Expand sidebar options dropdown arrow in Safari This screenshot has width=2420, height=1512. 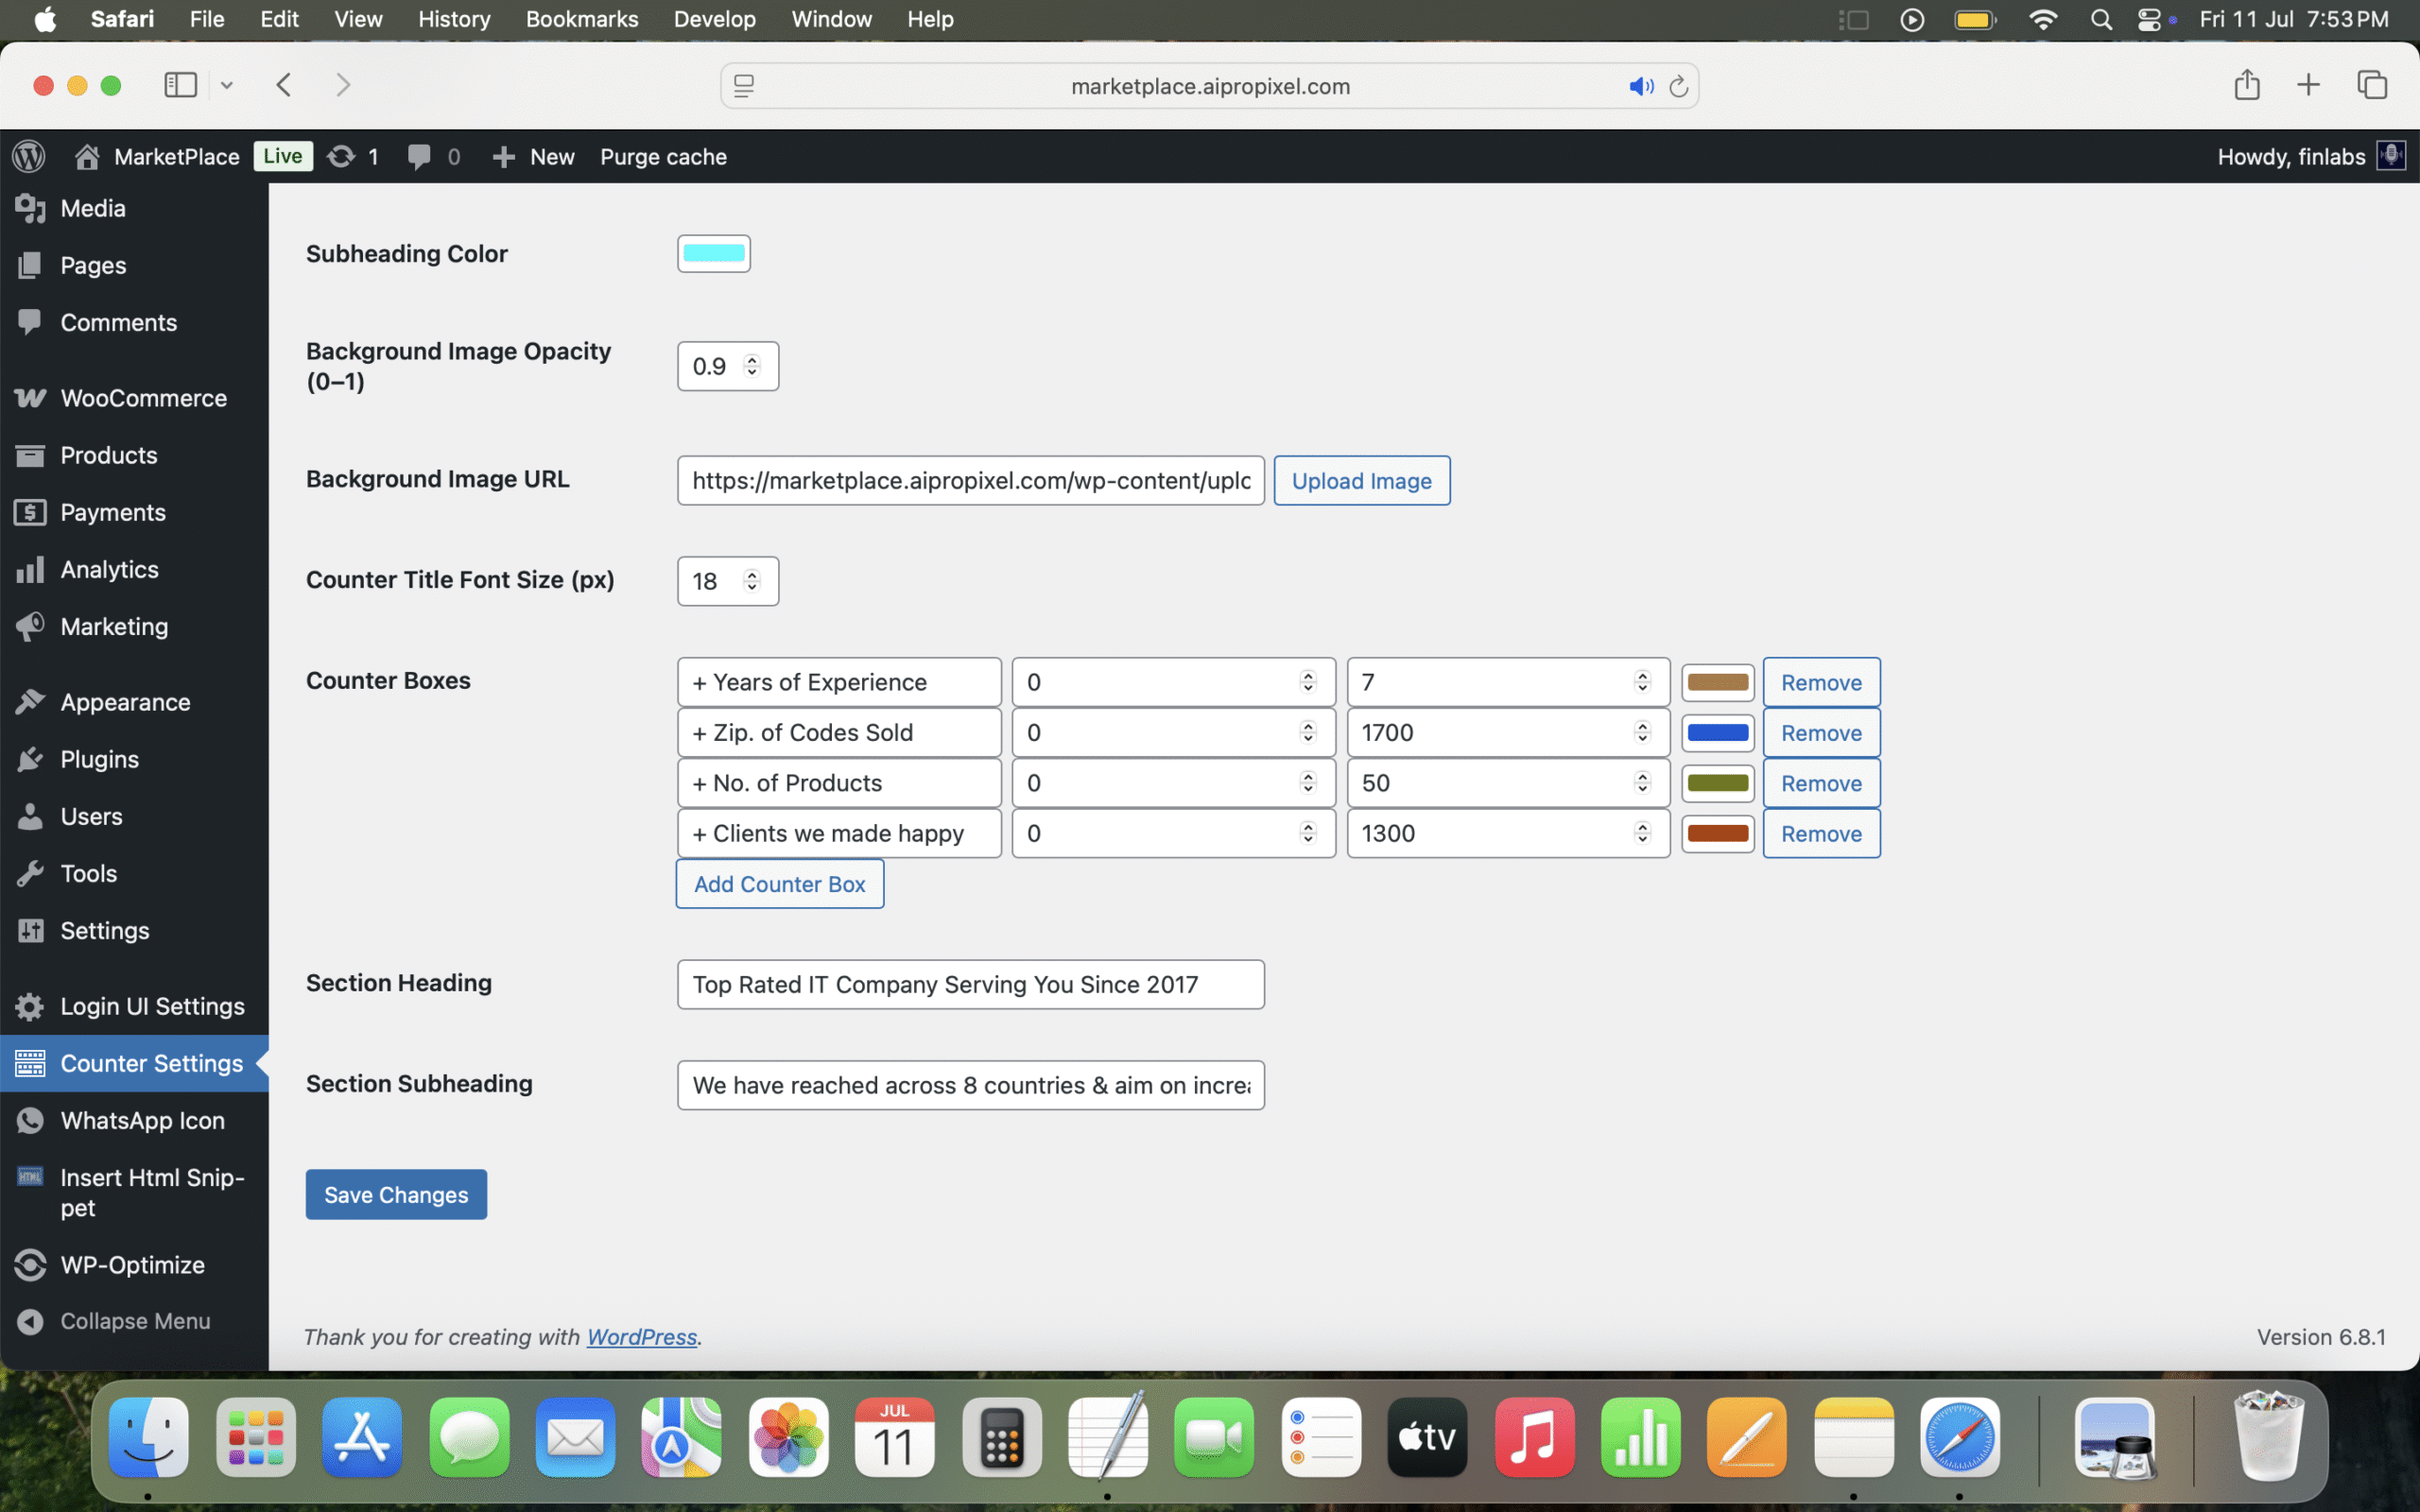(227, 85)
